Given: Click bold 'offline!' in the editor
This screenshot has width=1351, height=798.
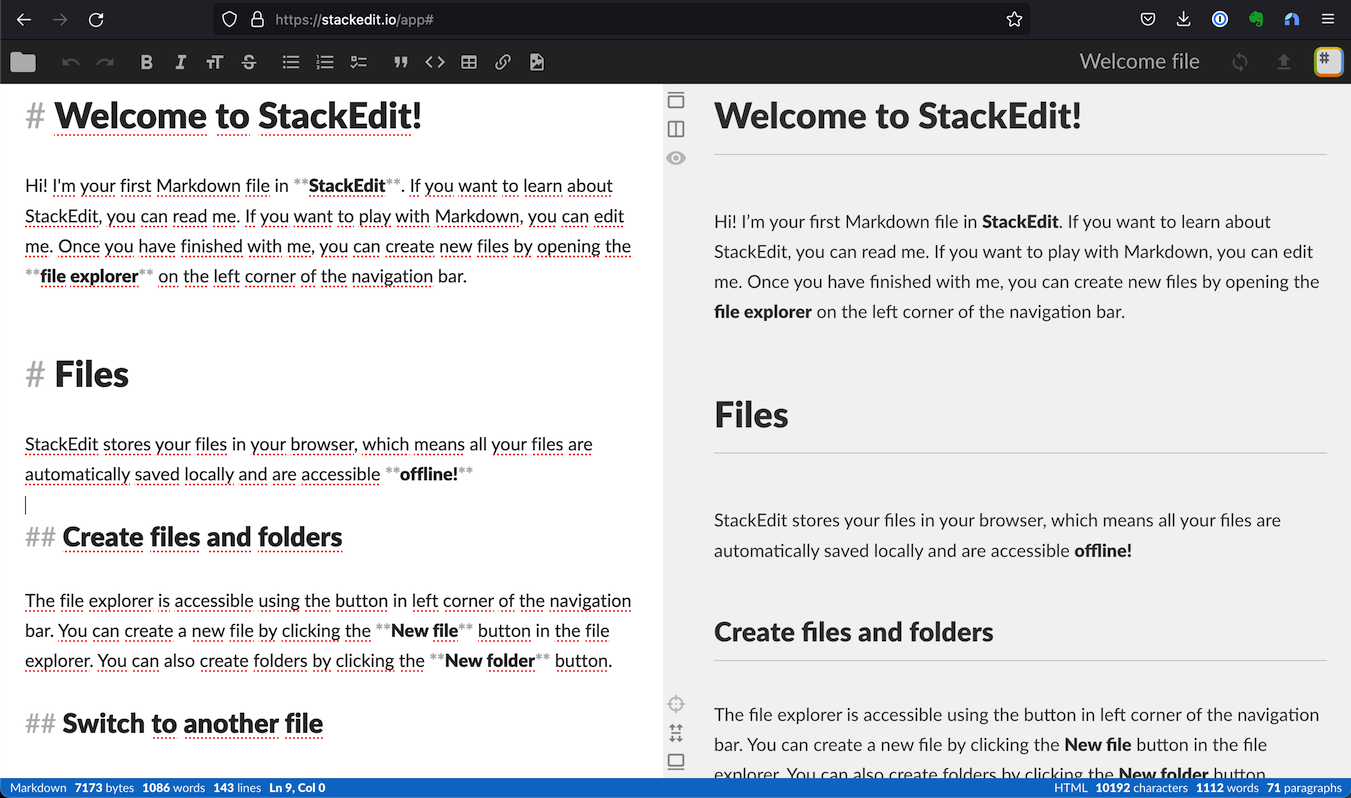Looking at the screenshot, I should (429, 474).
